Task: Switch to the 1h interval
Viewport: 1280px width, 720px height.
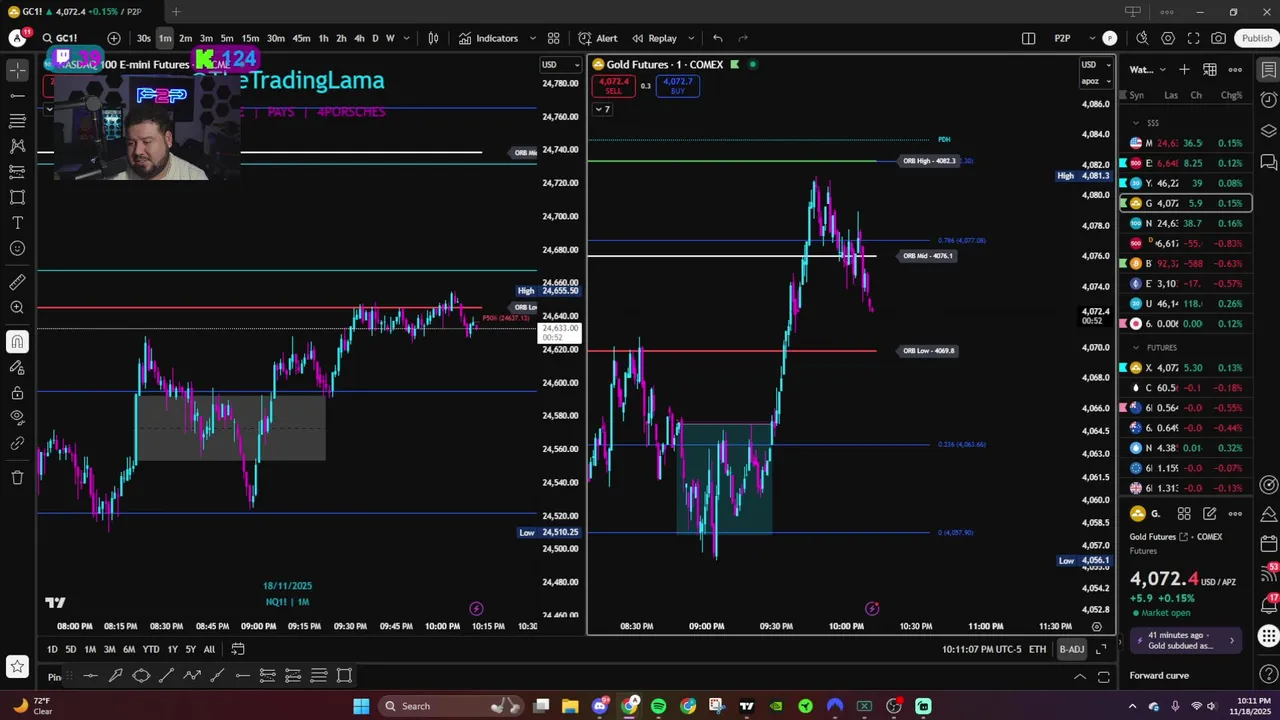Action: [323, 38]
